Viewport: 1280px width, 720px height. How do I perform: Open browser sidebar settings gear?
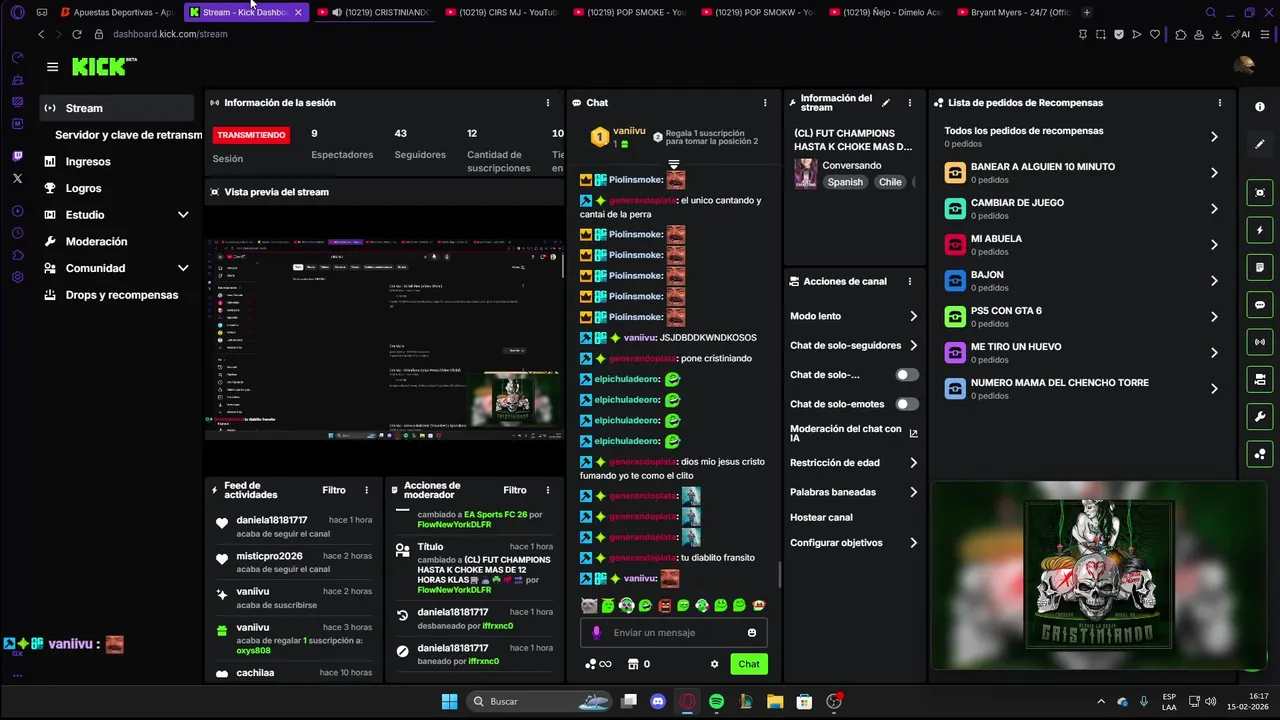[17, 277]
